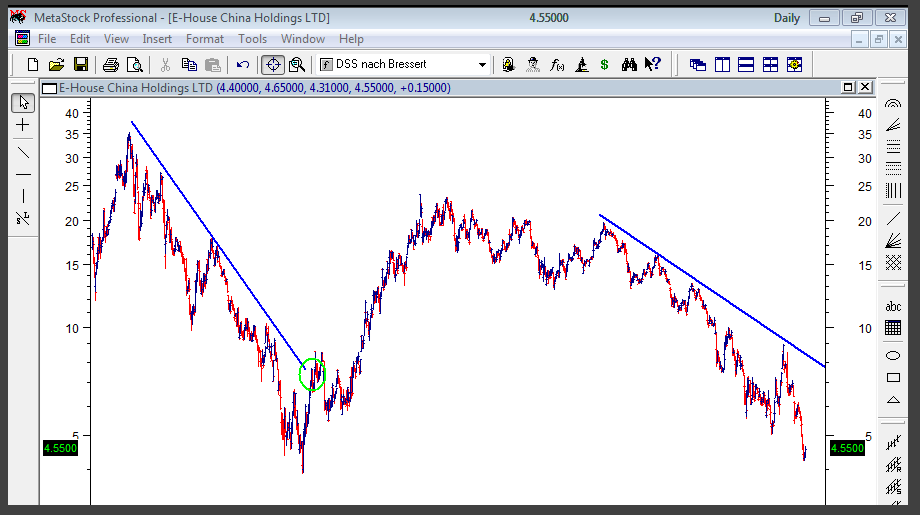Screen dimensions: 920x515
Task: Open the System Tester microscope icon
Action: pos(581,65)
